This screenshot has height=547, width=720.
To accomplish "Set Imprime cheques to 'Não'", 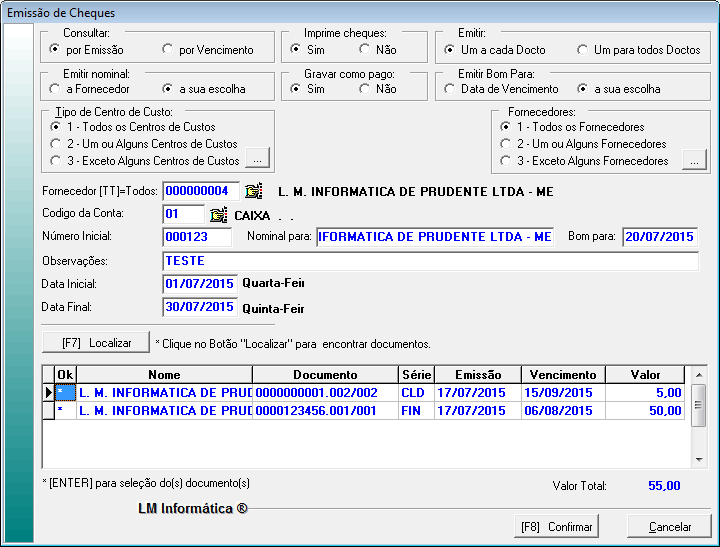I will 366,49.
